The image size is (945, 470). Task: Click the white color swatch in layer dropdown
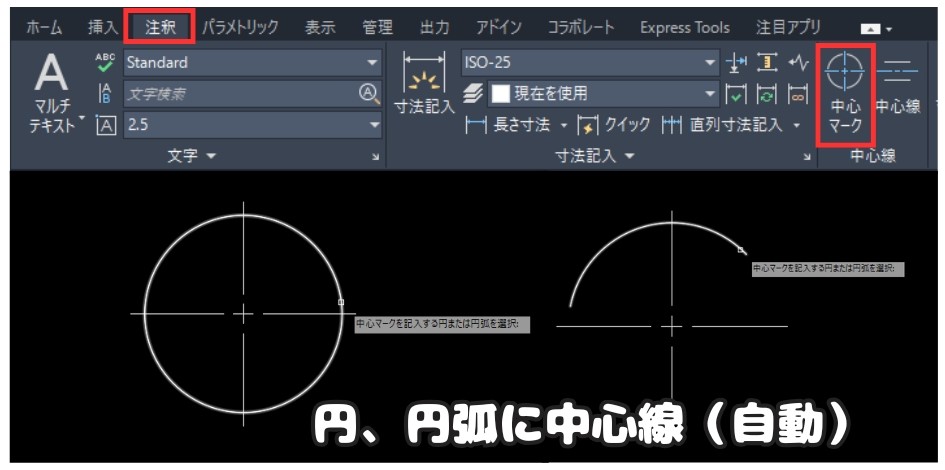click(x=501, y=94)
